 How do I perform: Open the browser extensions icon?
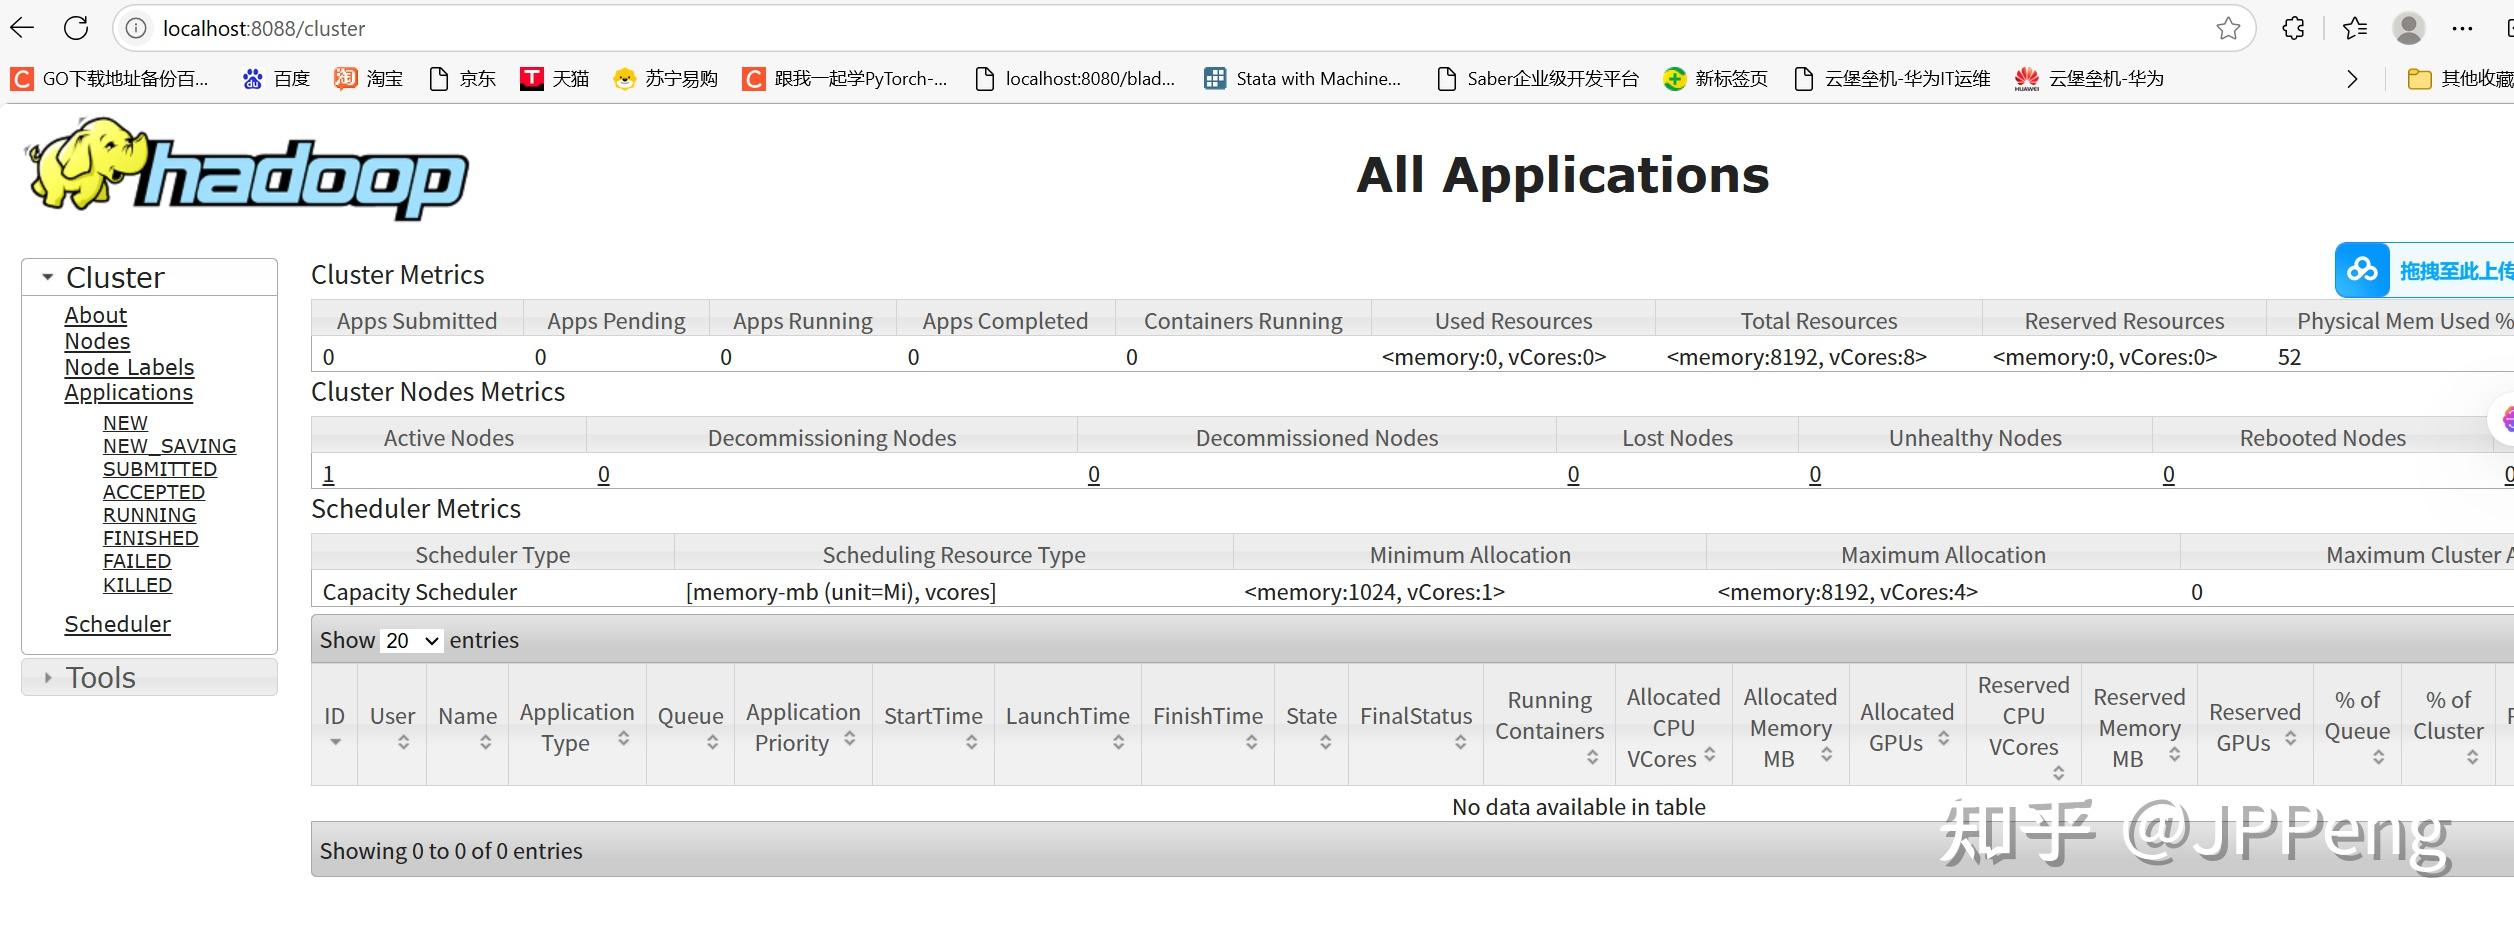pyautogui.click(x=2291, y=28)
